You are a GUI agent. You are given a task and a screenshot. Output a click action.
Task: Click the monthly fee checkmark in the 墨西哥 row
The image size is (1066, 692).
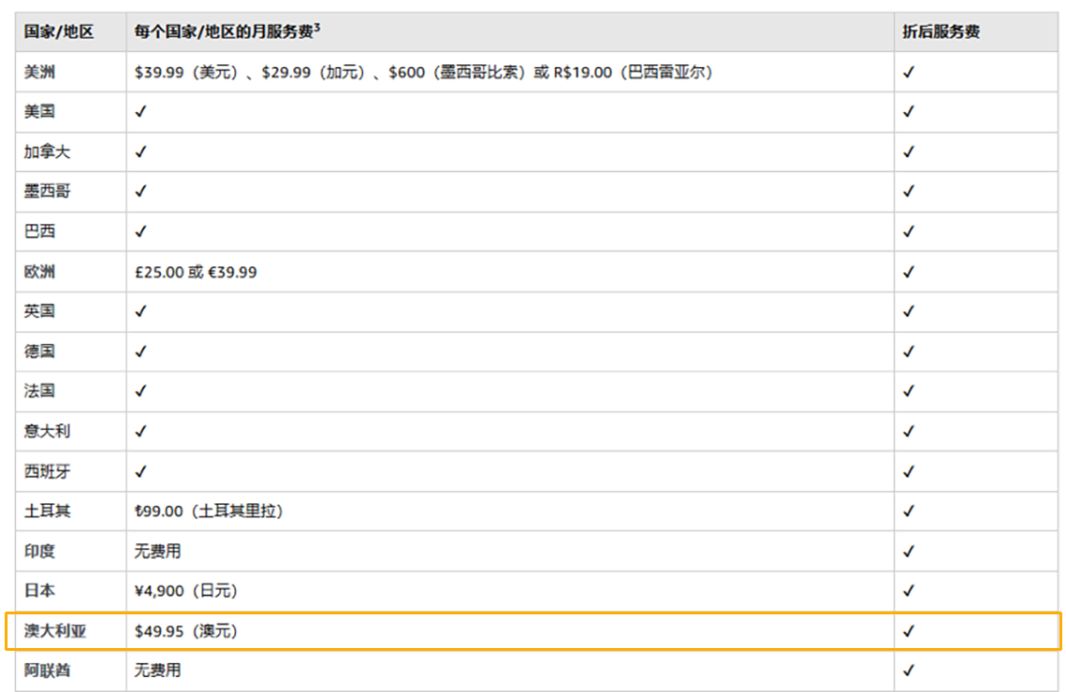coord(140,192)
